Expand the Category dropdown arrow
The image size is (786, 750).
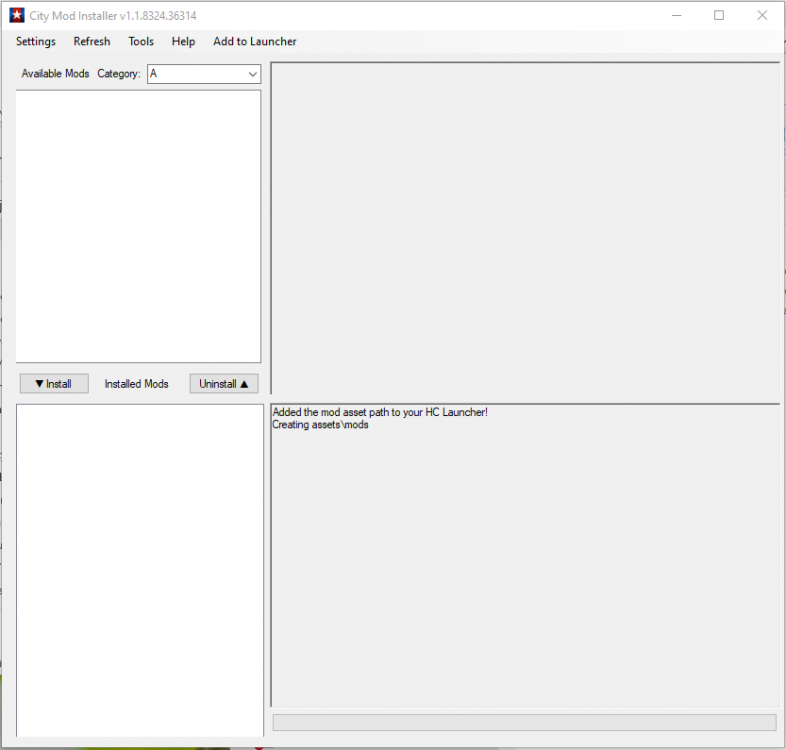click(x=252, y=74)
